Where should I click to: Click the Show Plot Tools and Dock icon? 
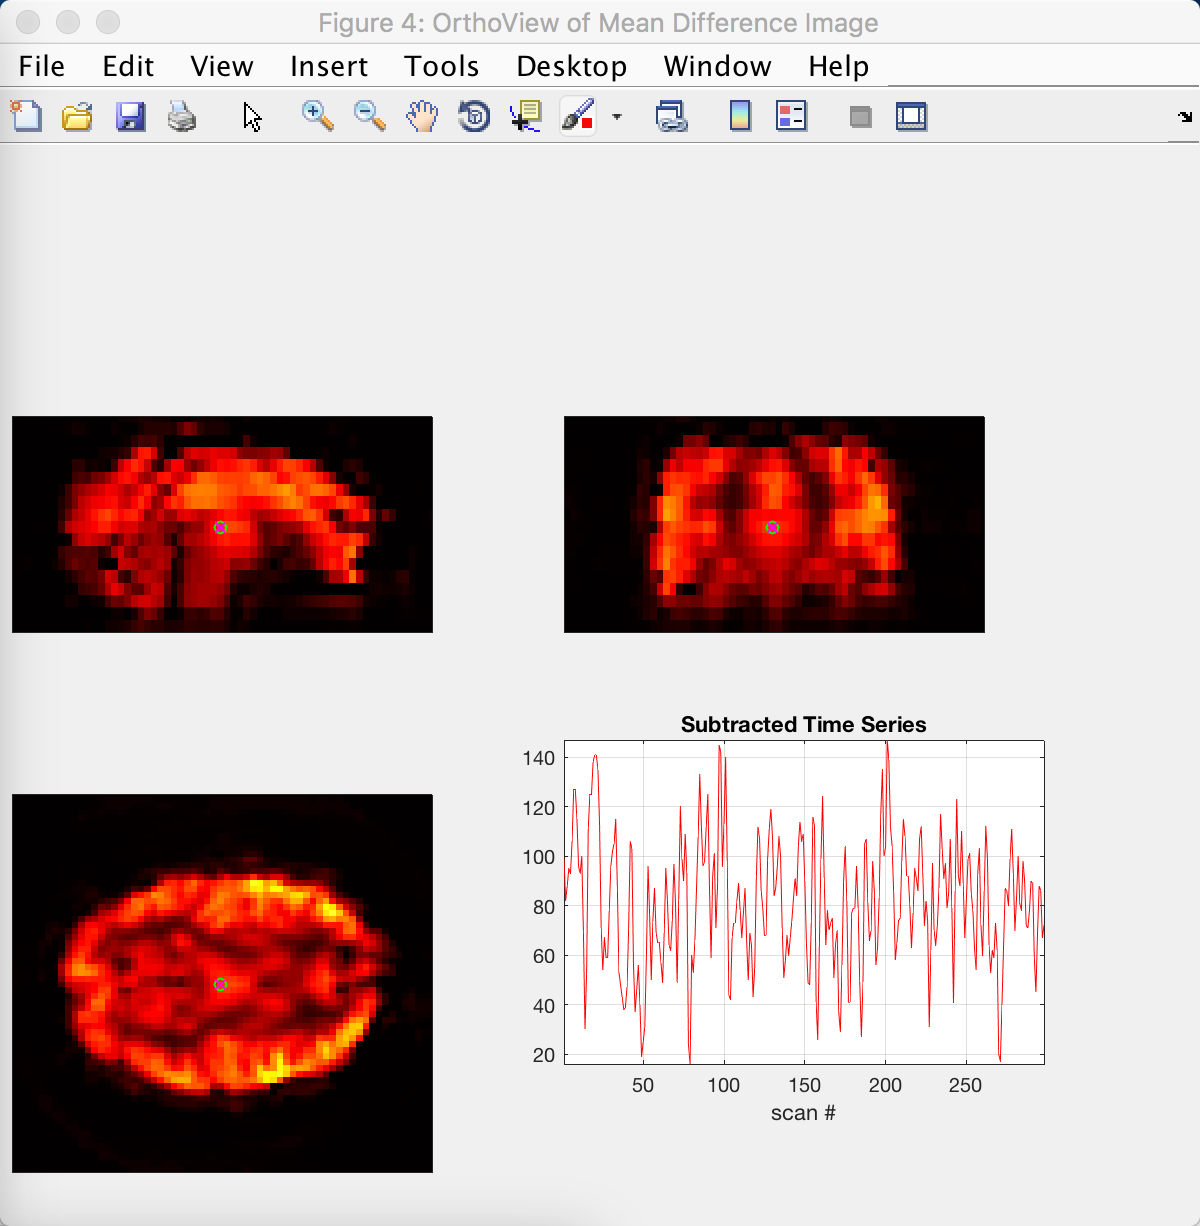pyautogui.click(x=911, y=117)
